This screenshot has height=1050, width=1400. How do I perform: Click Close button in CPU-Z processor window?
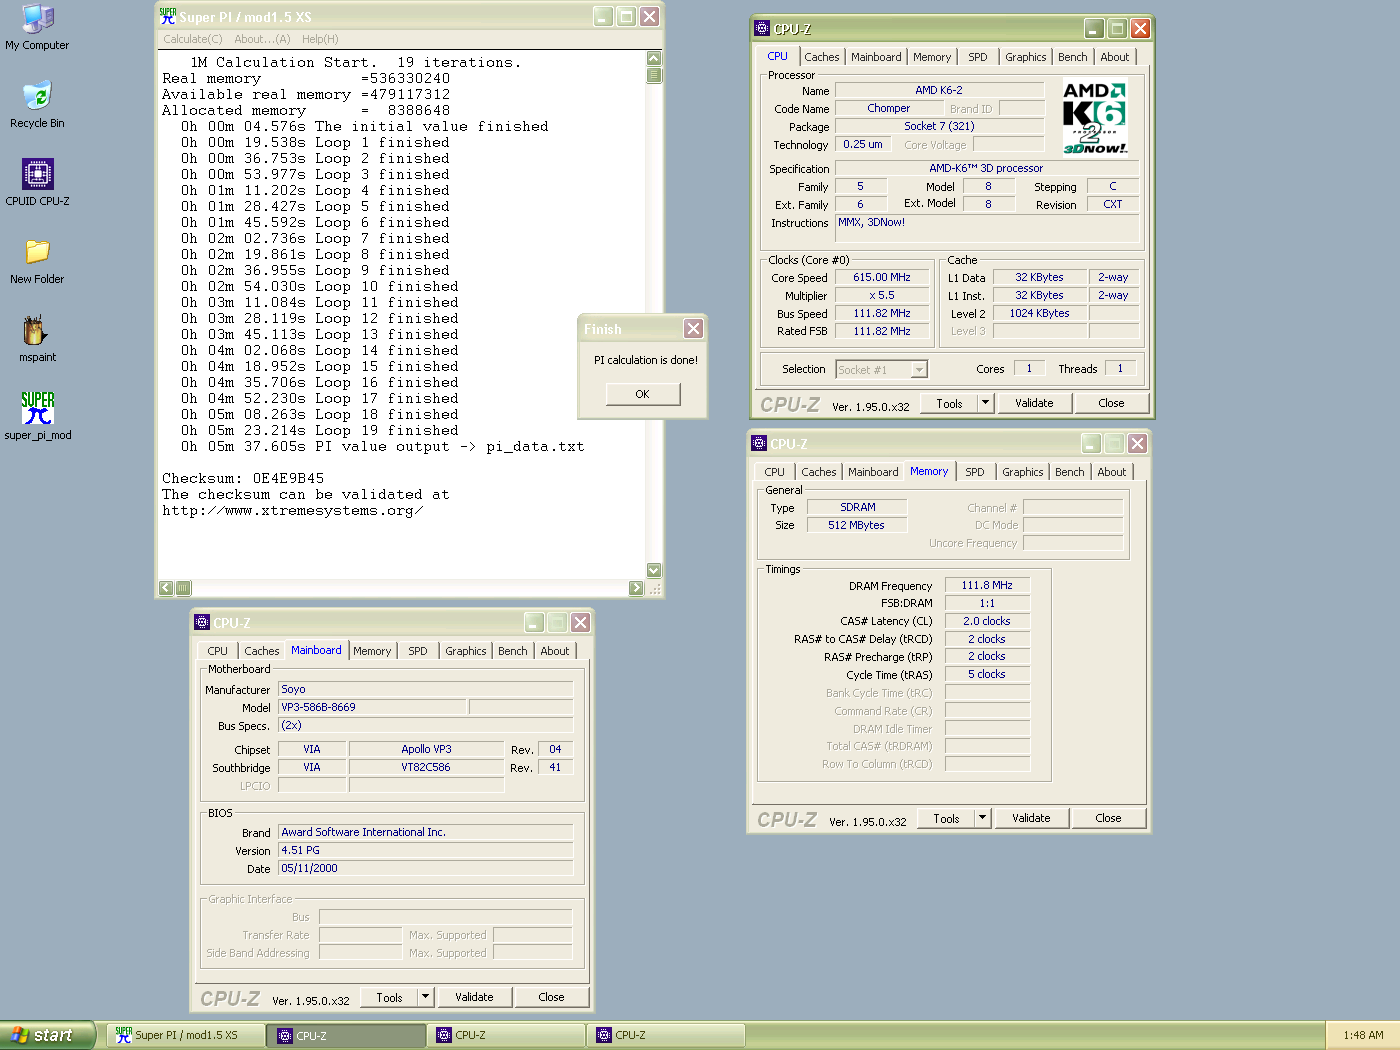click(x=1111, y=403)
